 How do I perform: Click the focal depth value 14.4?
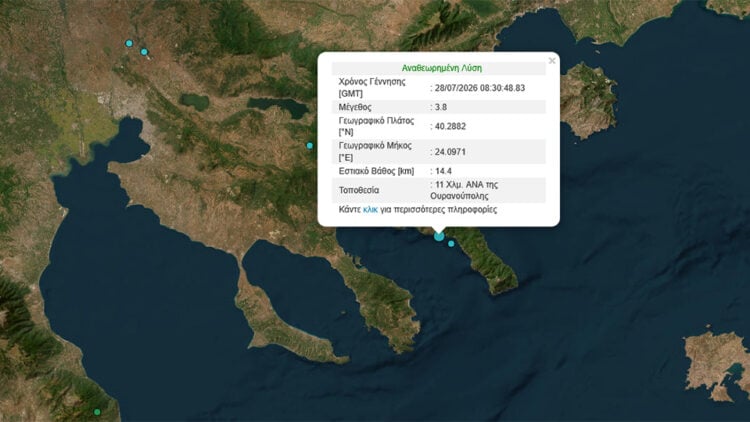point(443,171)
